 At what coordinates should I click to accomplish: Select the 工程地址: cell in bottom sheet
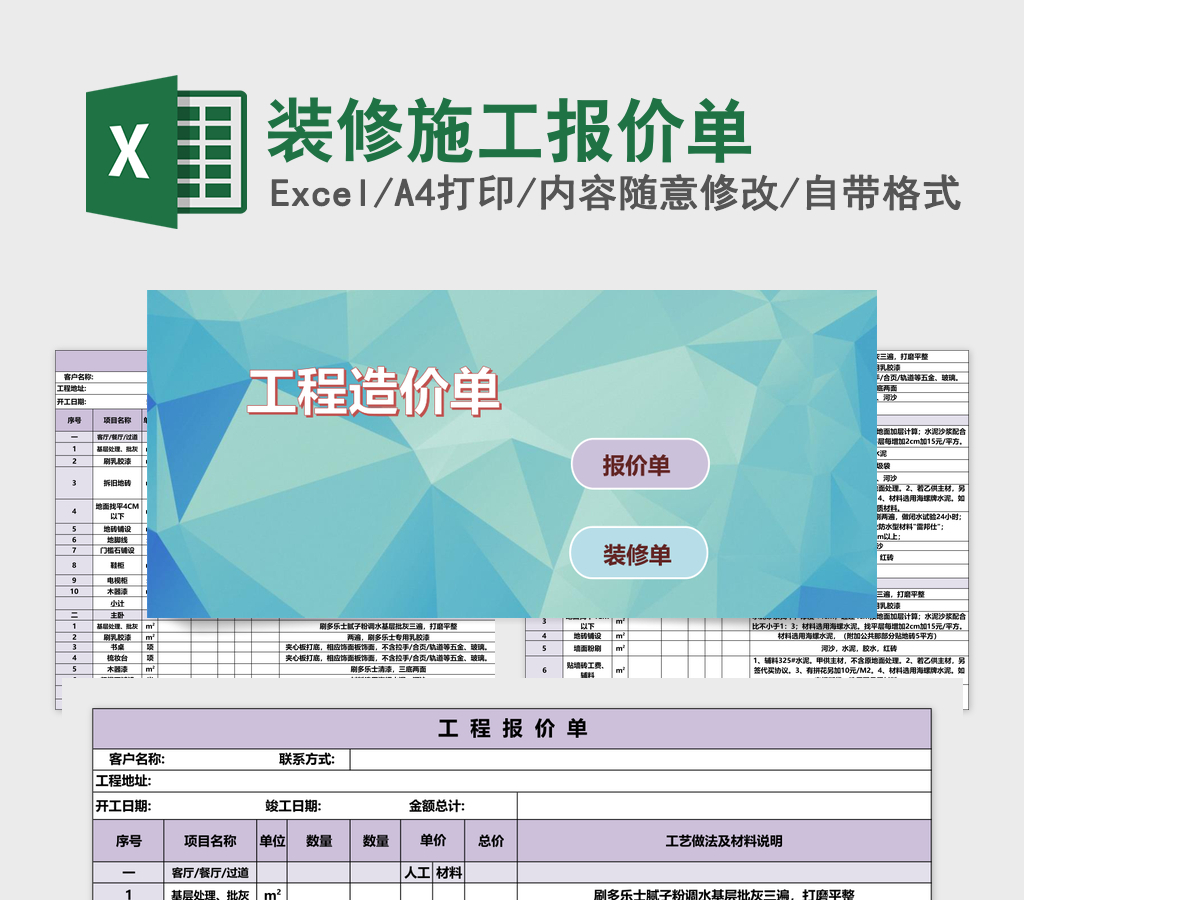click(124, 781)
